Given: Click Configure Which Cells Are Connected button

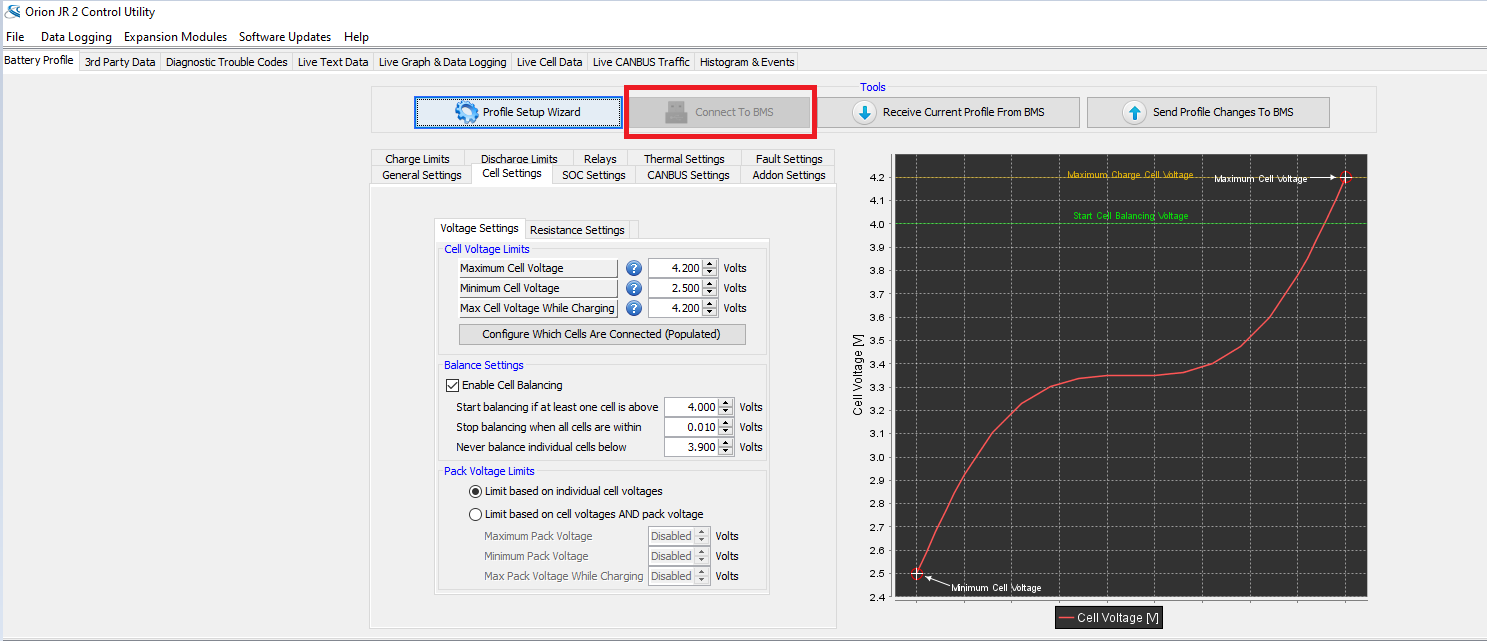Looking at the screenshot, I should click(x=601, y=334).
